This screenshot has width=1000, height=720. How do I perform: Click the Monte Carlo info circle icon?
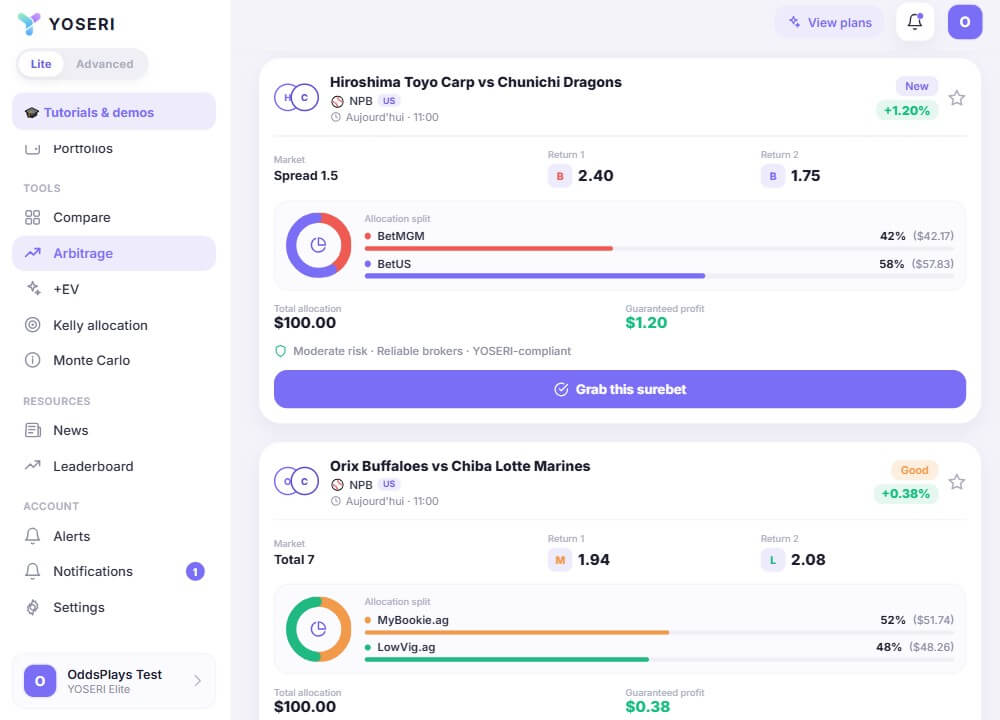pyautogui.click(x=33, y=360)
